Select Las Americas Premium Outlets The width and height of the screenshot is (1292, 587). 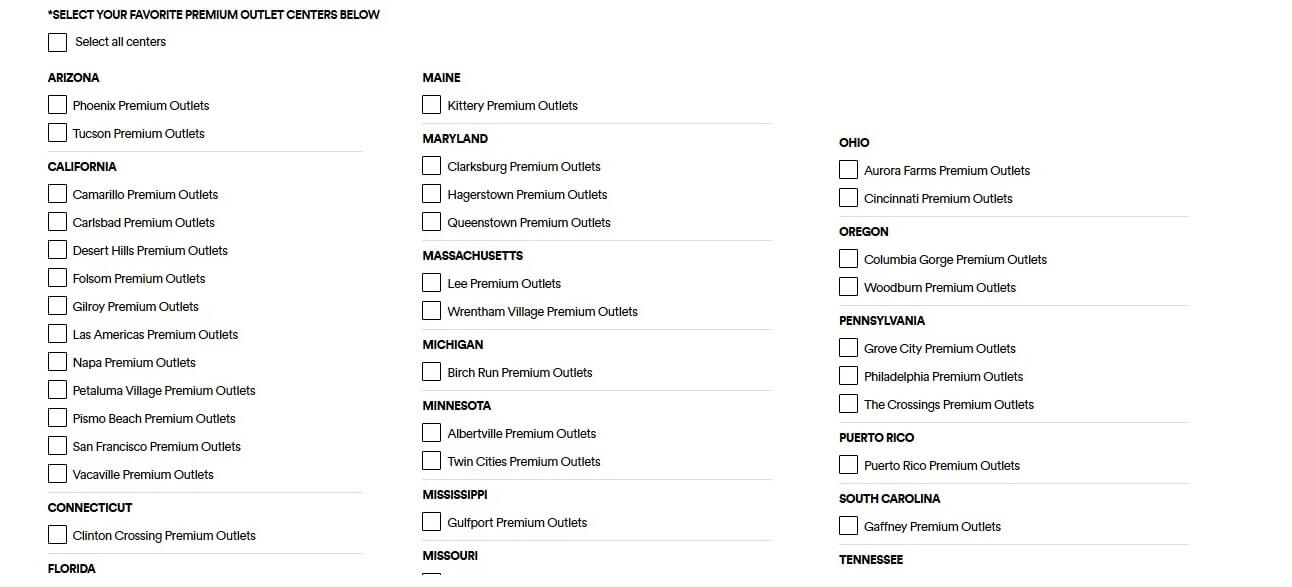(x=57, y=334)
